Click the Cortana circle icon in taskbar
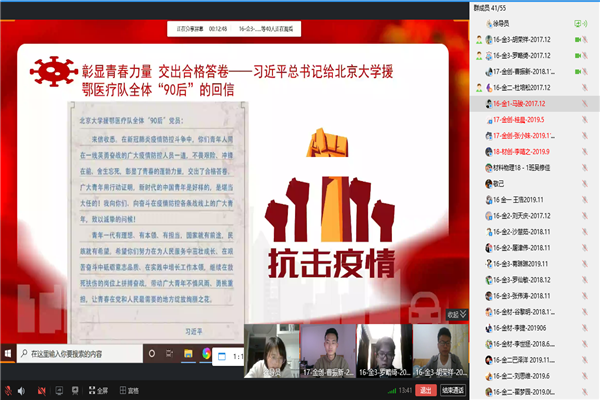Screen dimensions: 600x400 (x=152, y=354)
